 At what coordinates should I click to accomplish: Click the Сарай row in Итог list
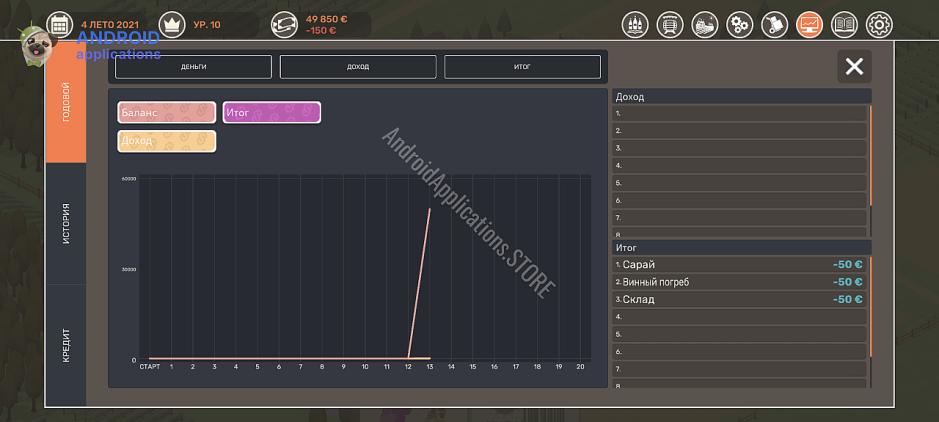coord(740,265)
